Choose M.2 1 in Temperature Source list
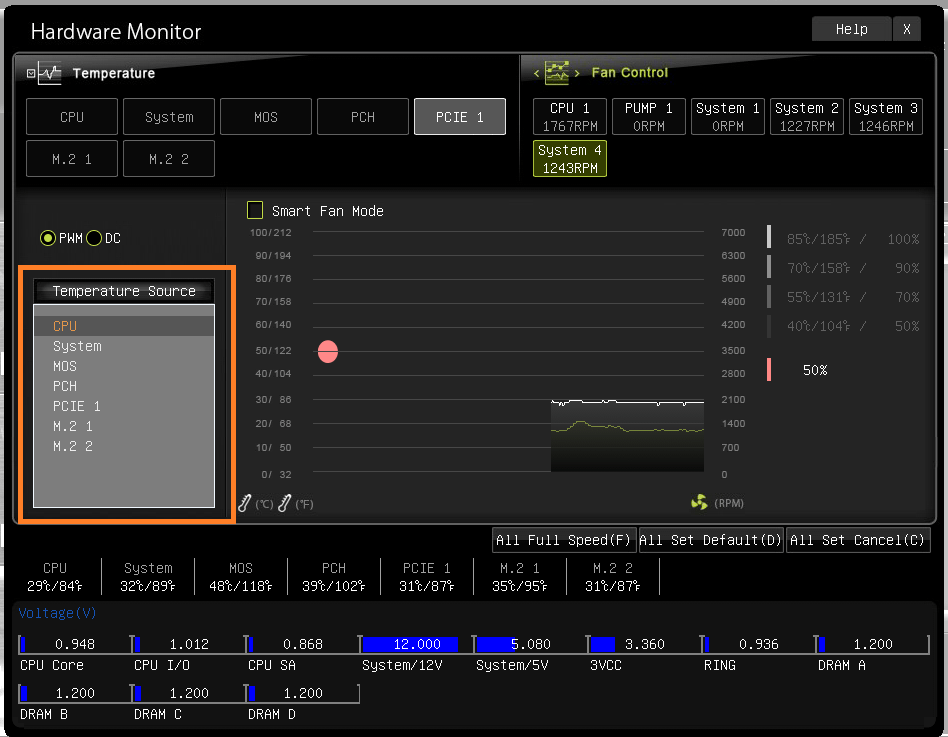 pos(124,426)
